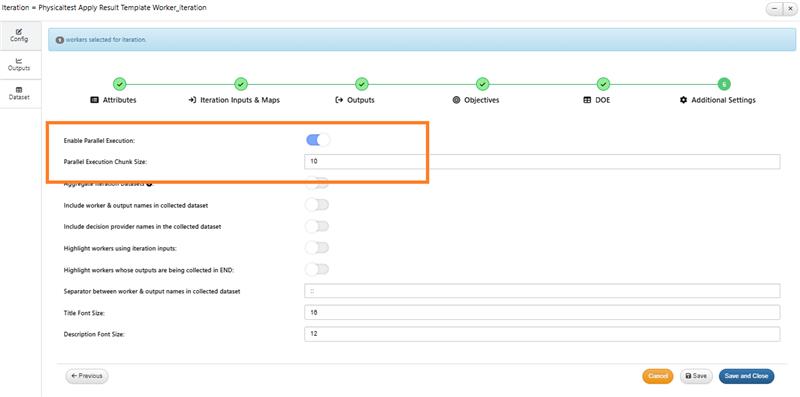Toggle Enable Parallel Execution switch
800x397 pixels.
click(x=318, y=140)
